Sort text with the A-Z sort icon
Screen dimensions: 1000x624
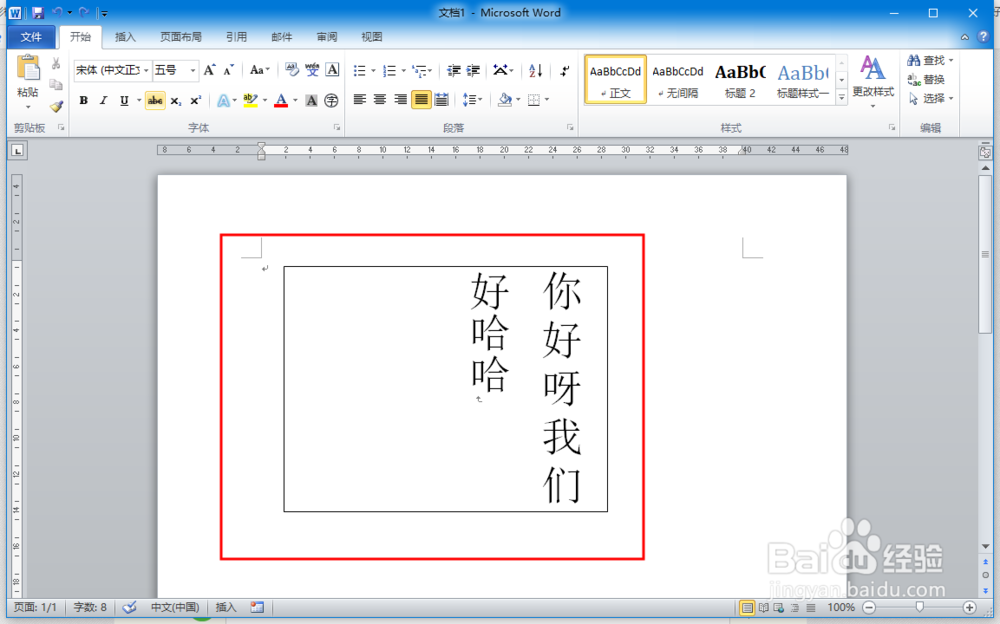tap(534, 70)
